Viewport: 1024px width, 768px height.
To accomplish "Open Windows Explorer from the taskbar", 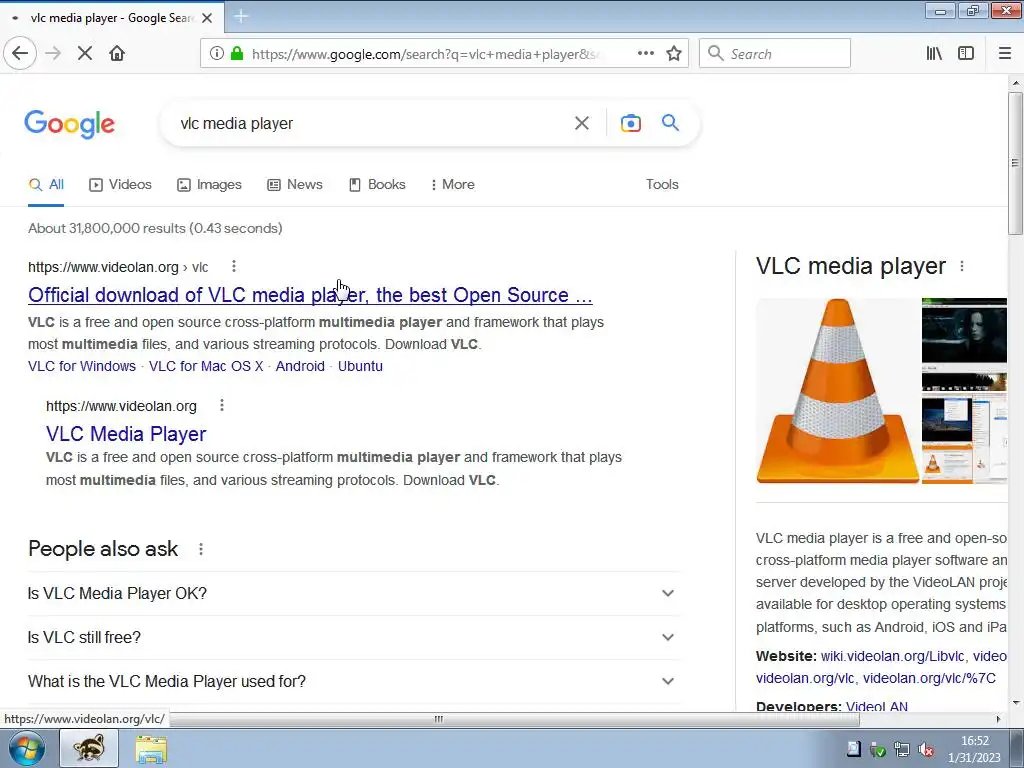I will [151, 748].
